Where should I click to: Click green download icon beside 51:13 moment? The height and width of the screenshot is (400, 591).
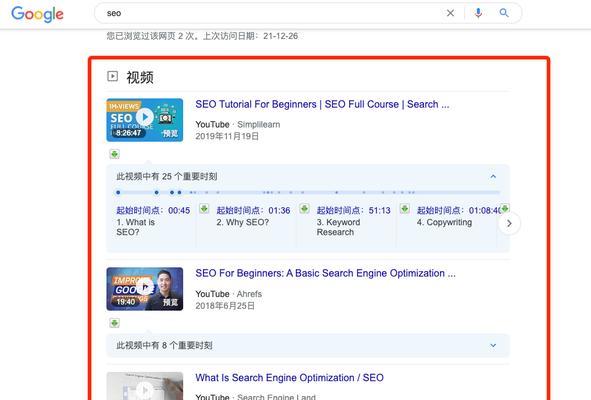404,208
